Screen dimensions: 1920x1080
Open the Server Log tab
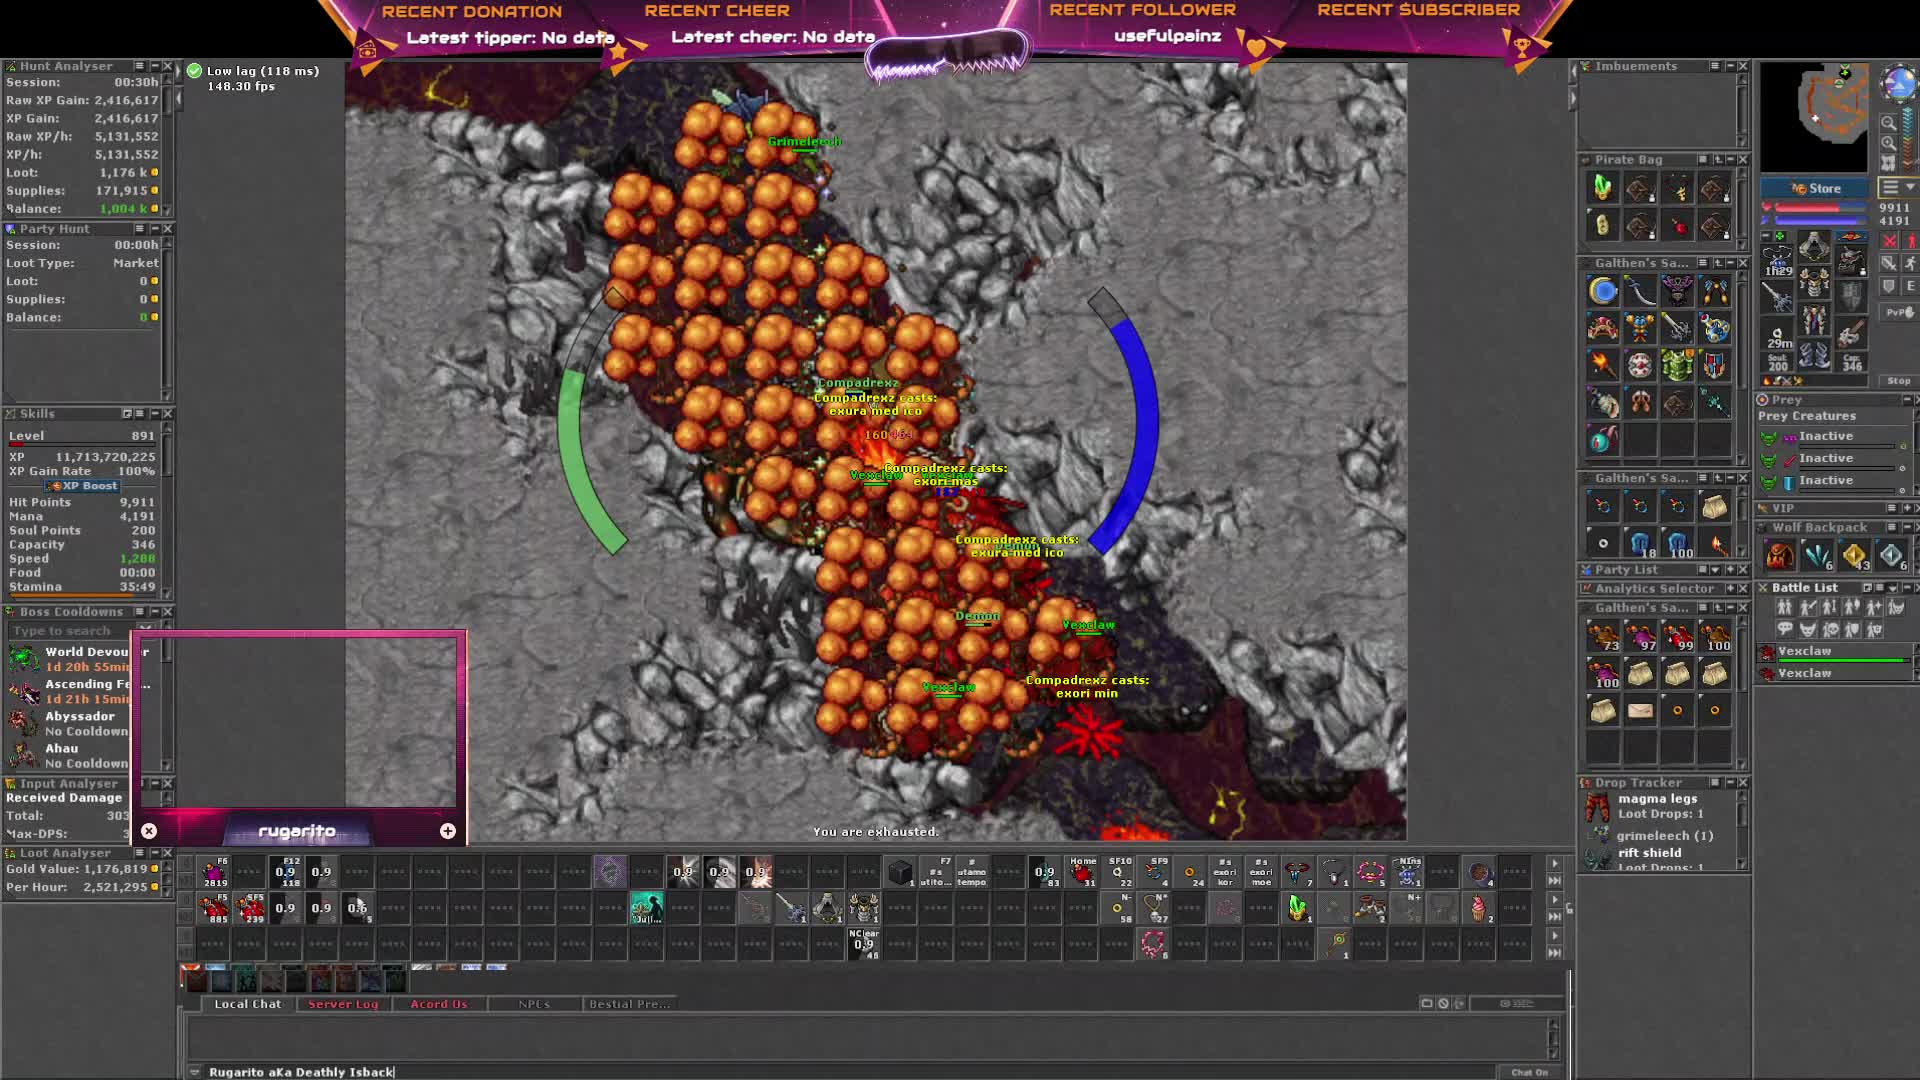343,1004
